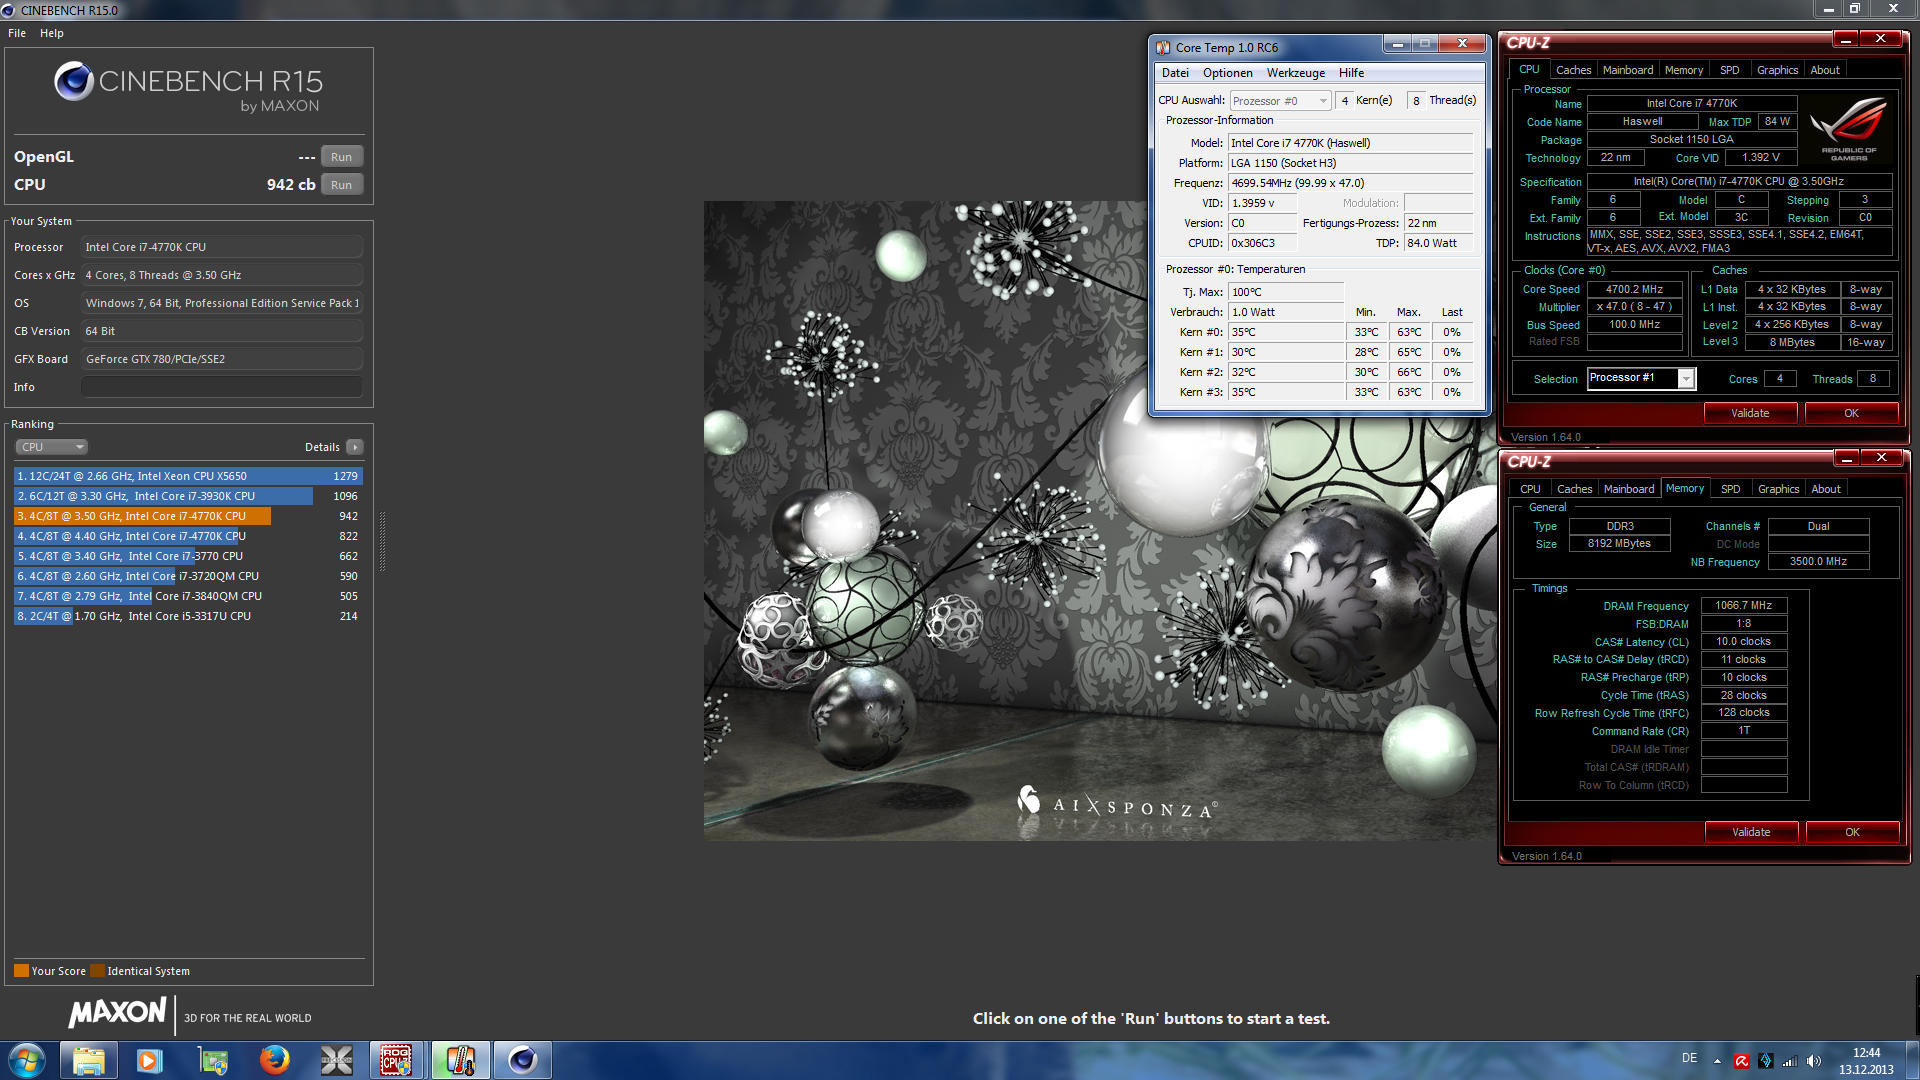This screenshot has height=1080, width=1920.
Task: Switch to Mainboard tab in upper CPU-Z
Action: (1627, 70)
